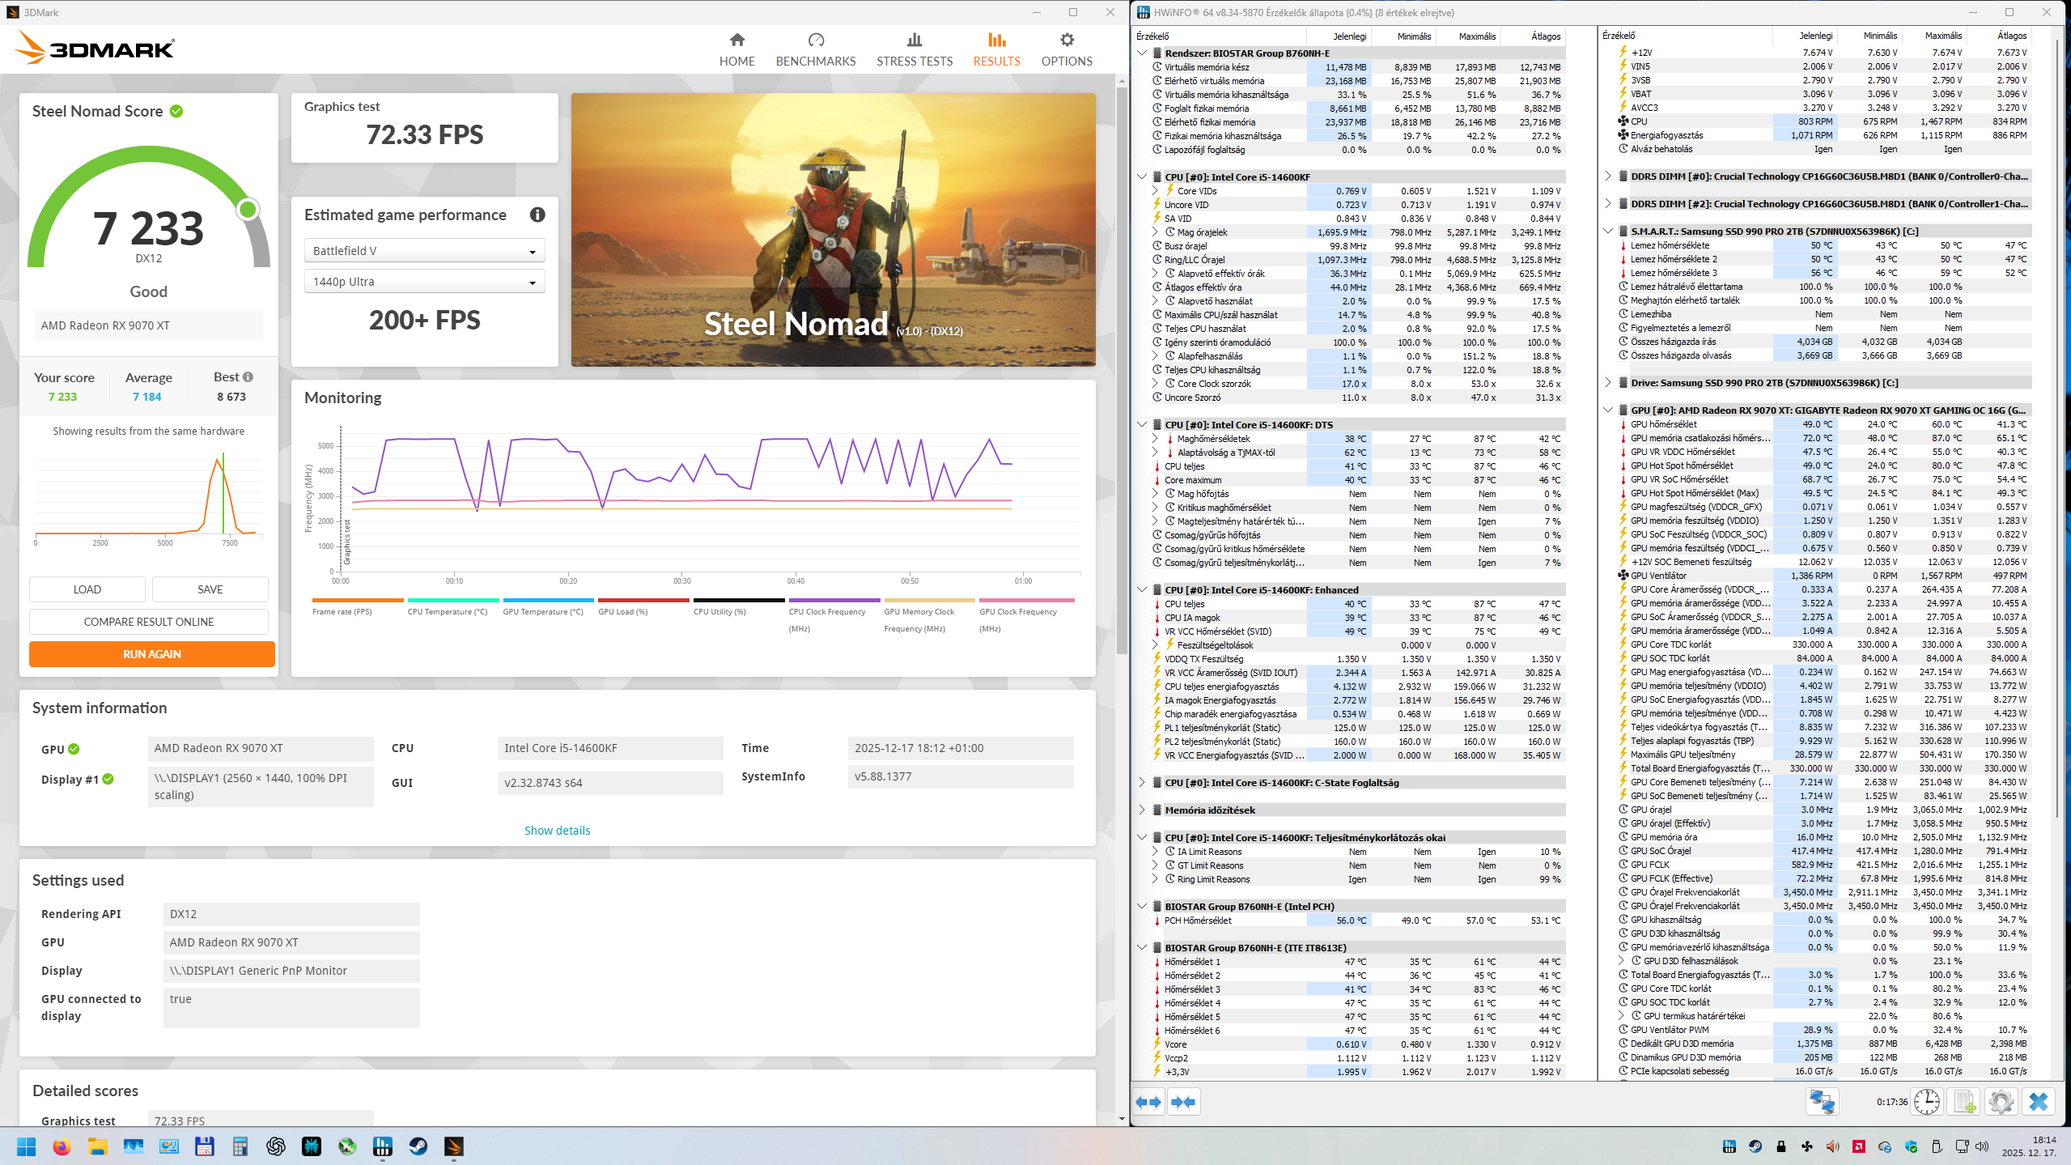Viewport: 2071px width, 1165px height.
Task: Launch Firefox from the taskbar
Action: coord(62,1146)
